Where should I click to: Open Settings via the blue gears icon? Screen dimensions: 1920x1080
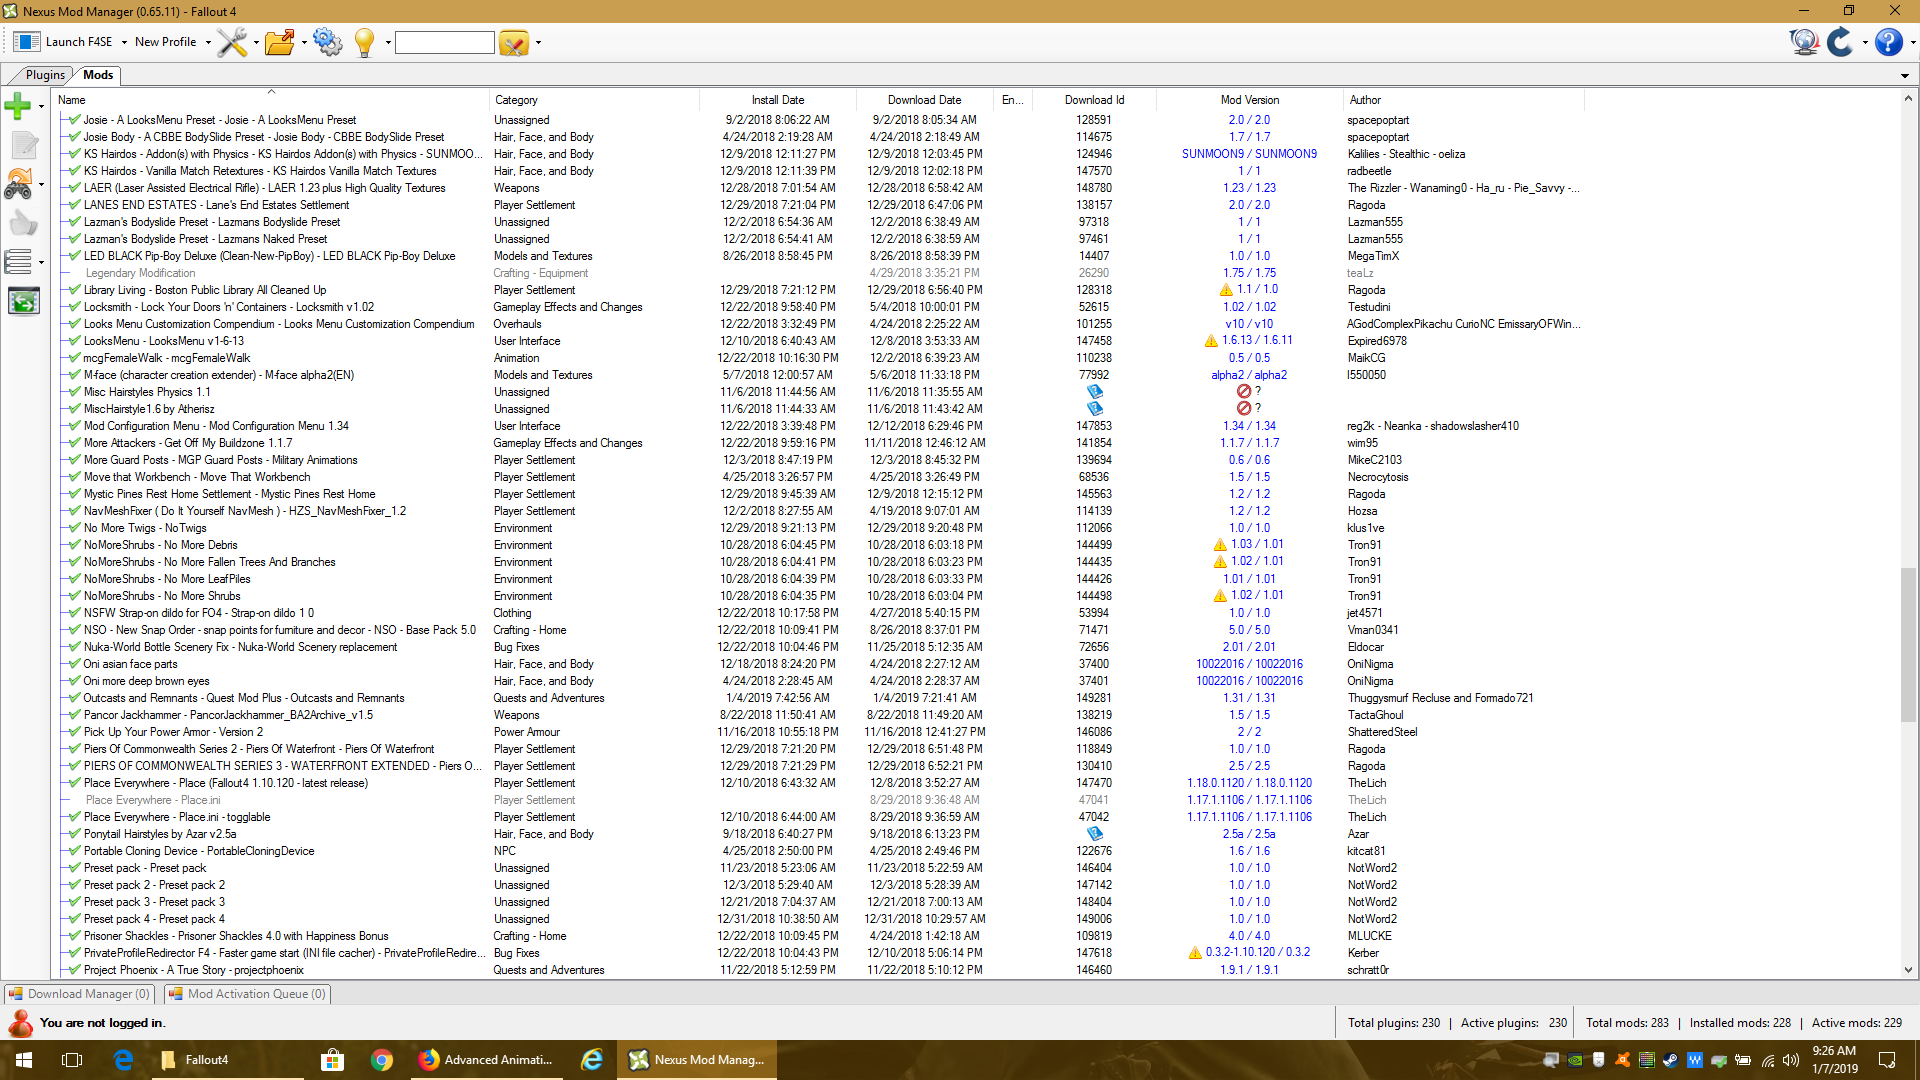pyautogui.click(x=327, y=42)
